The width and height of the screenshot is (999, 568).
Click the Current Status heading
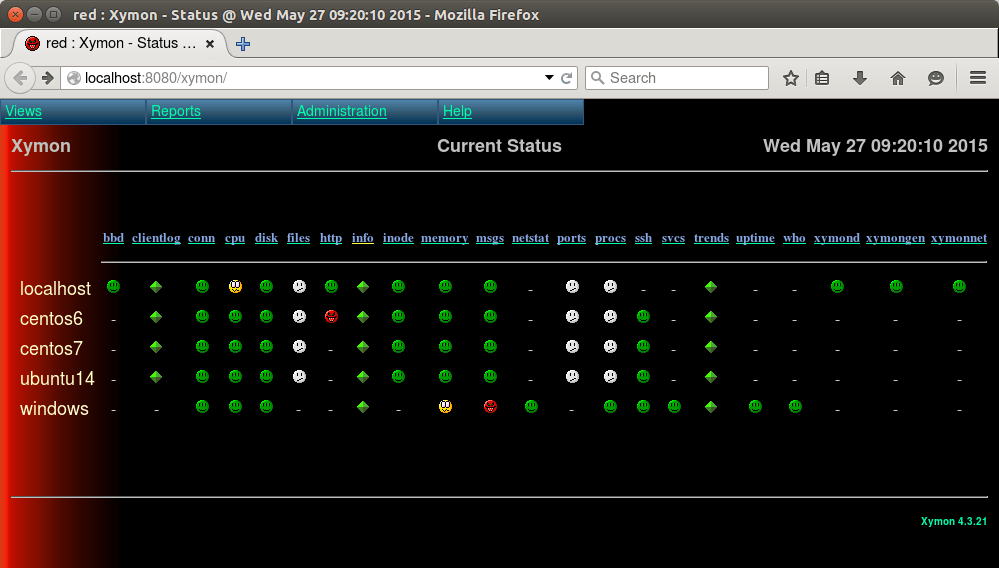(500, 146)
